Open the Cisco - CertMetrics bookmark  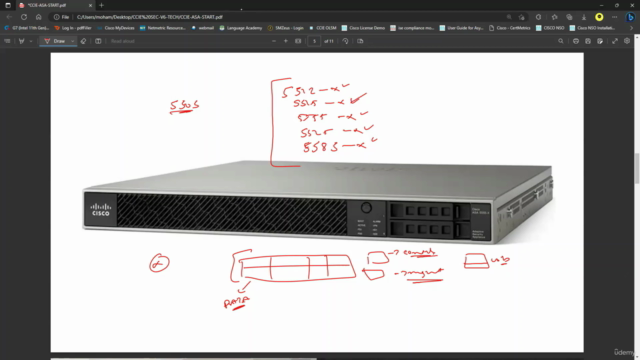[510, 28]
